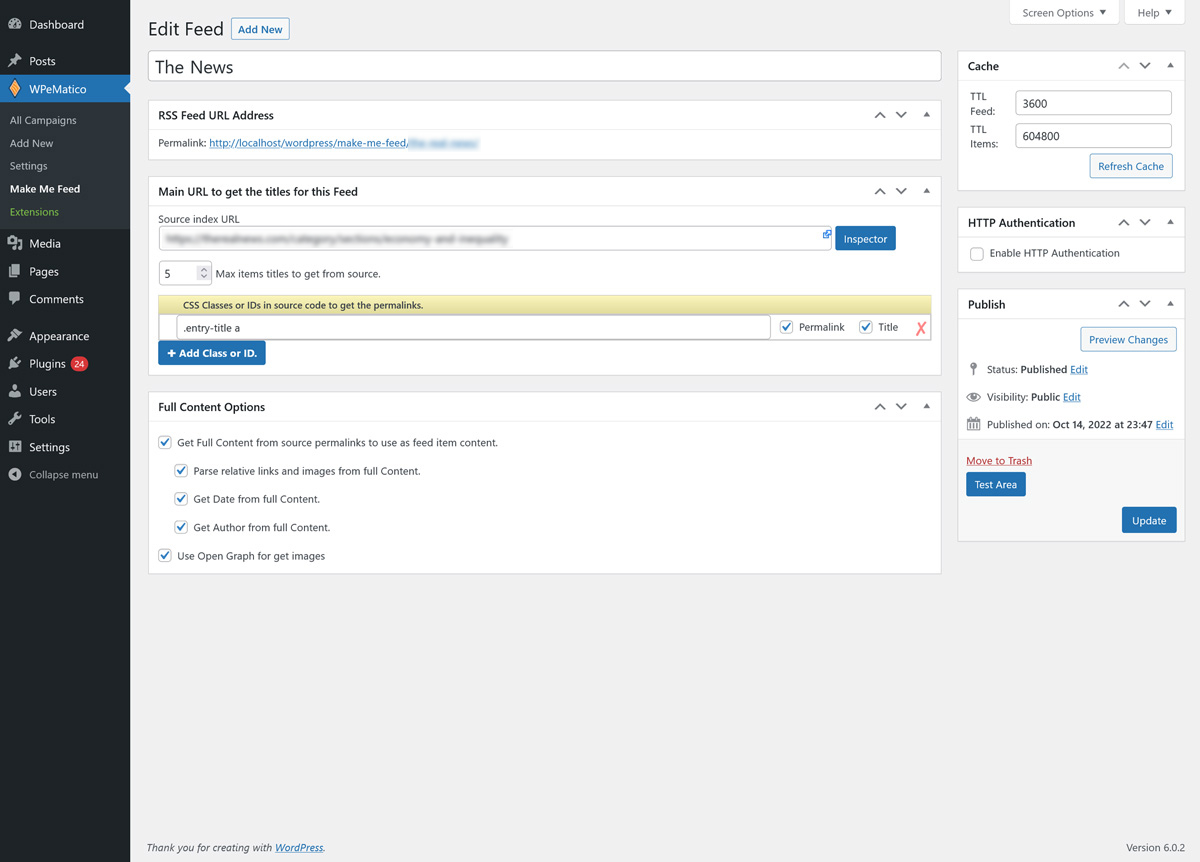
Task: Move RSS Feed URL Address box up
Action: (x=880, y=115)
